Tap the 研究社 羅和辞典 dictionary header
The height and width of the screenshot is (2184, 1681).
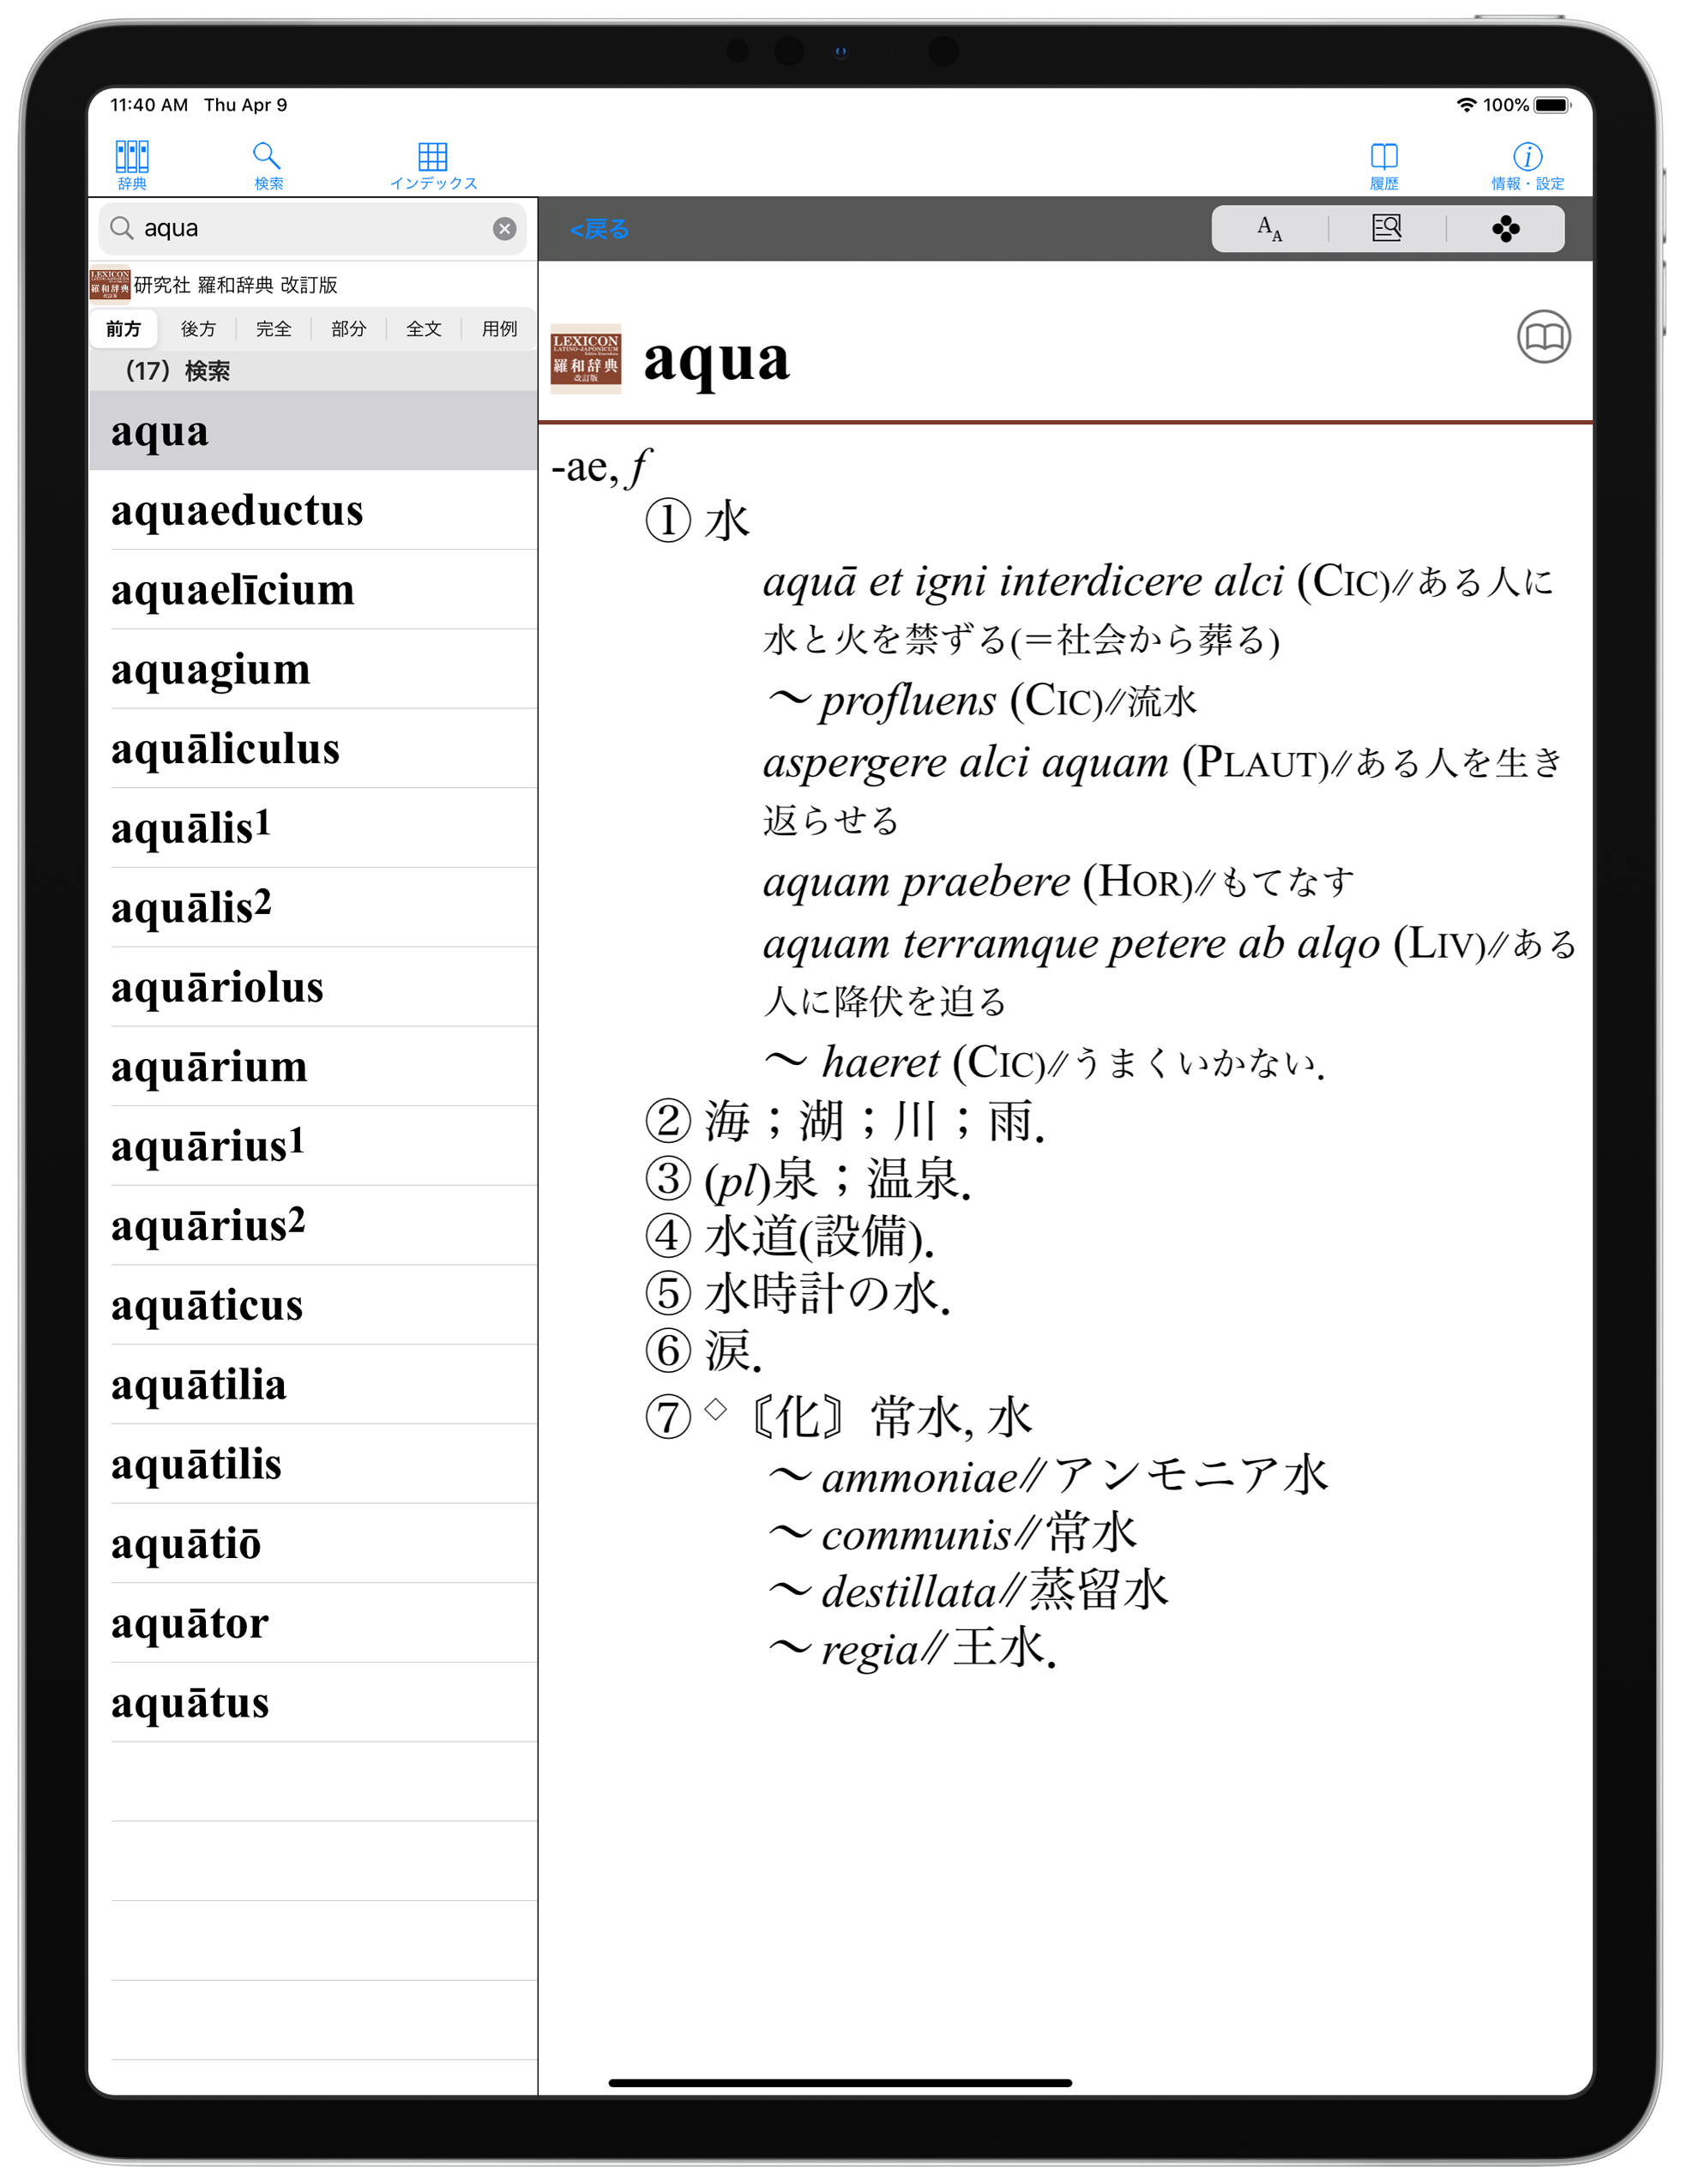(235, 285)
